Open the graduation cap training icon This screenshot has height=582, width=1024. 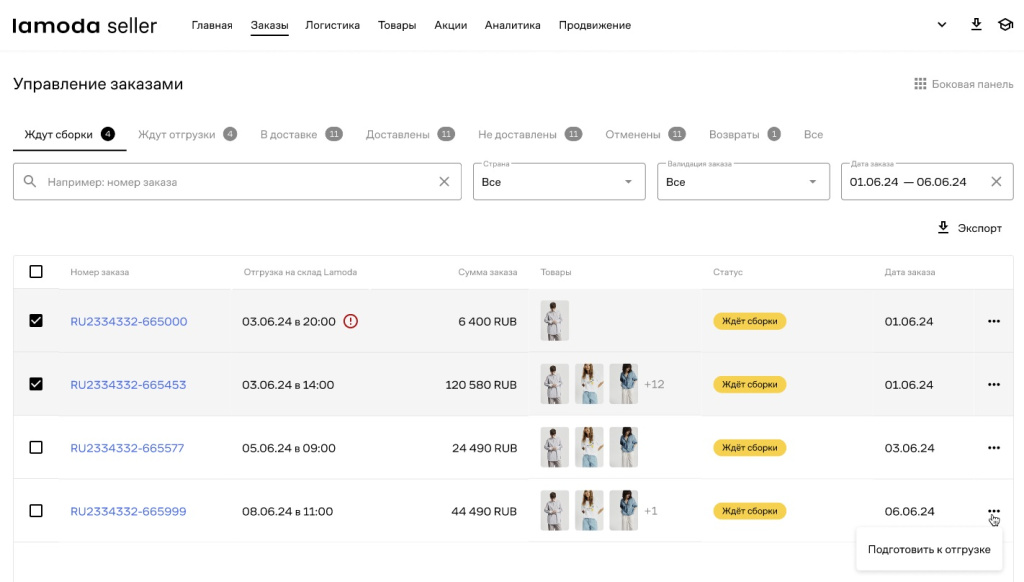tap(1005, 25)
